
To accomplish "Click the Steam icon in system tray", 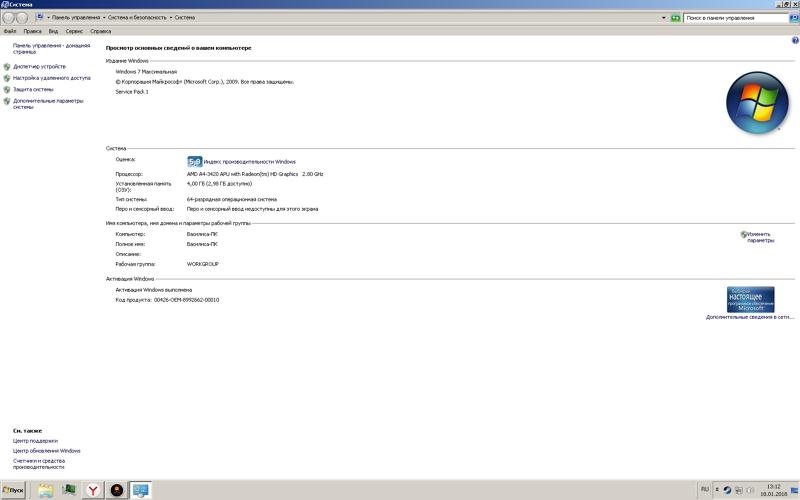I will (728, 490).
